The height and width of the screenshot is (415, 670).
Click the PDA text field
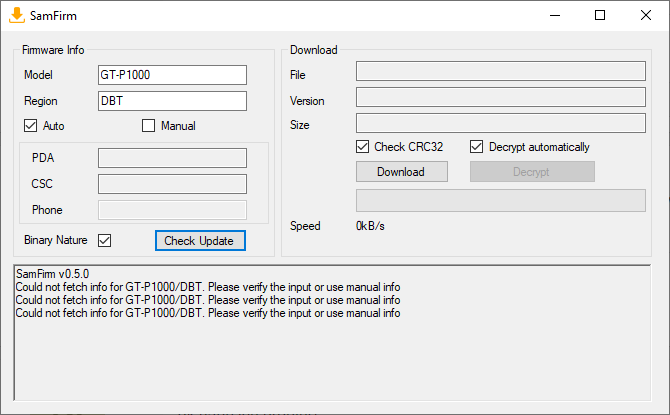[x=172, y=158]
